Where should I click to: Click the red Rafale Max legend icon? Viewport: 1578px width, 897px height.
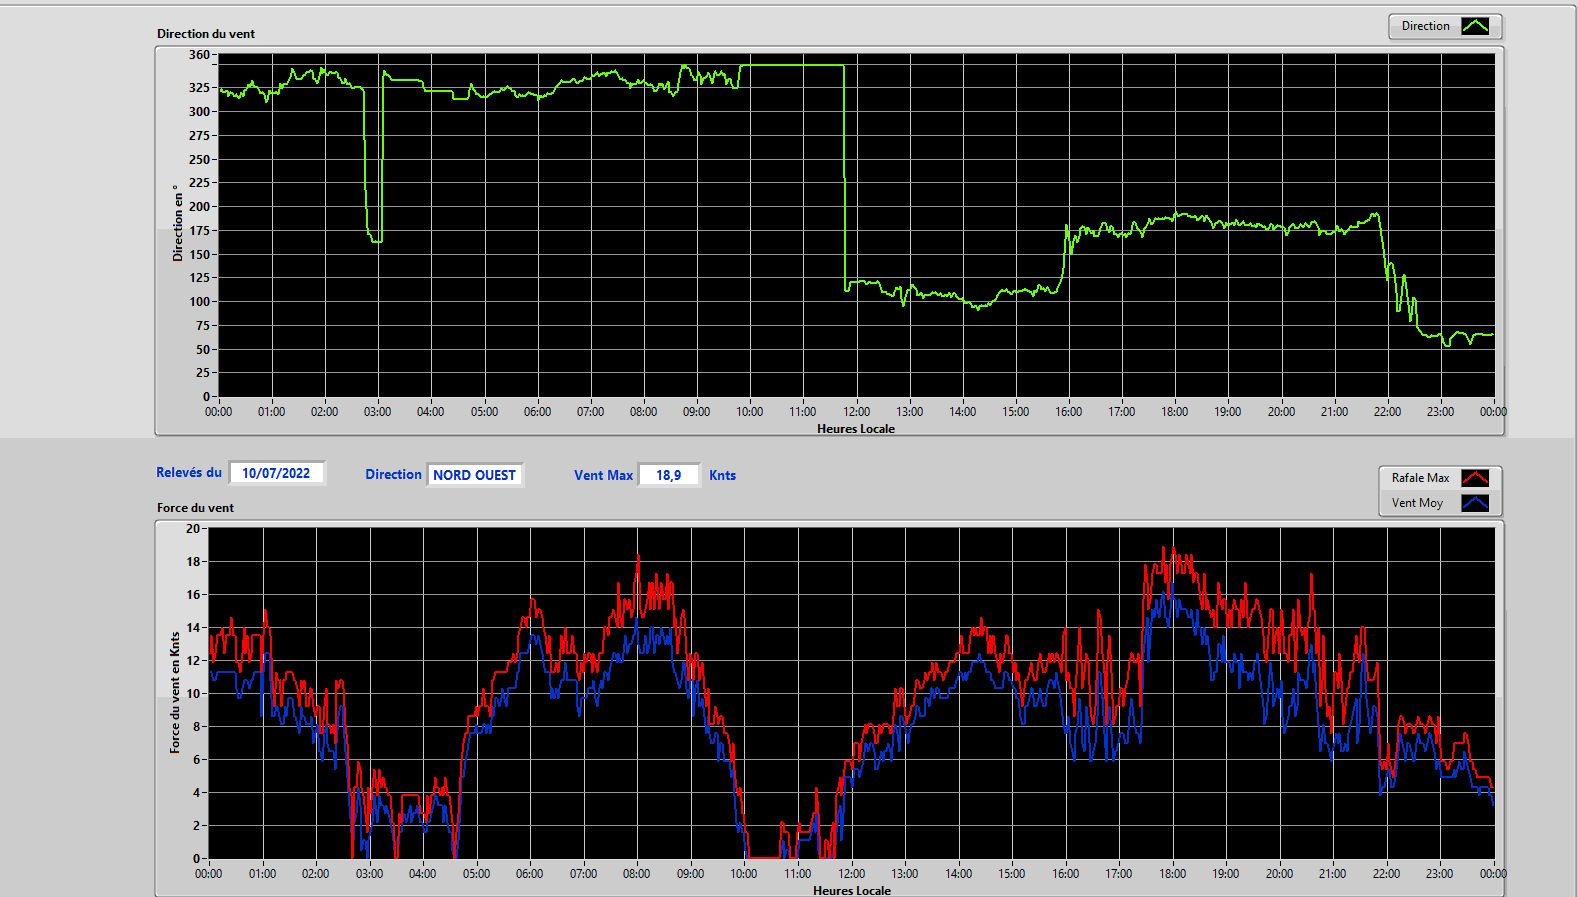[1475, 478]
